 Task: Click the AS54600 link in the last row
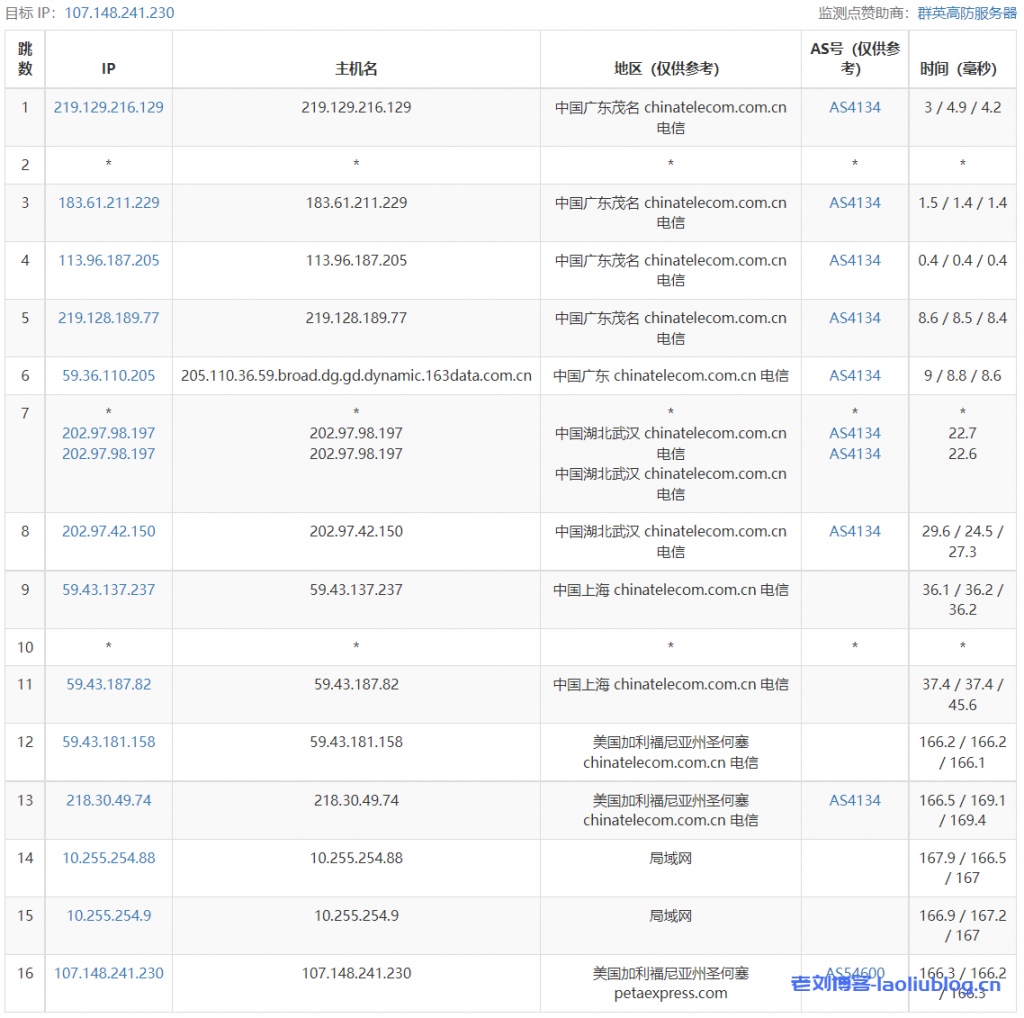coord(855,973)
